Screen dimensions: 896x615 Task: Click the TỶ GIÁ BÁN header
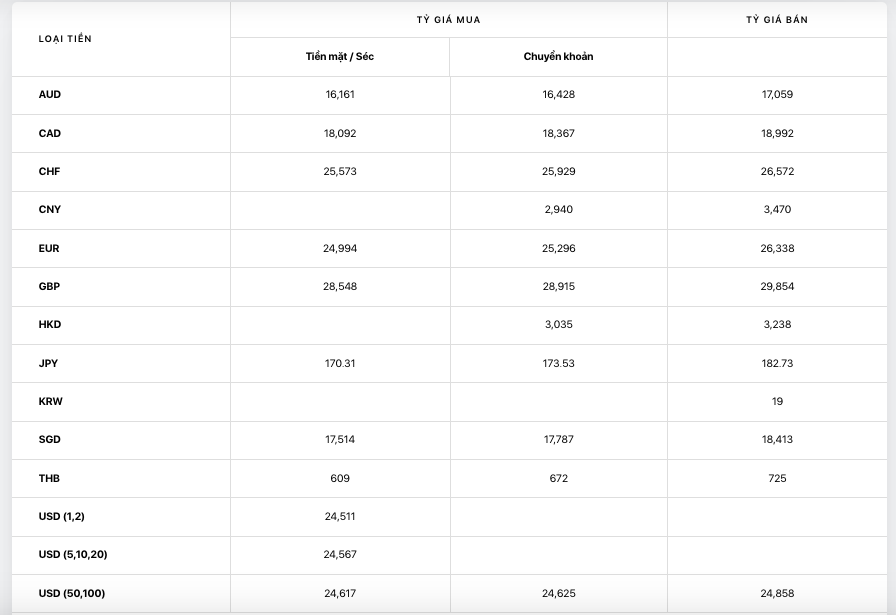coord(777,20)
